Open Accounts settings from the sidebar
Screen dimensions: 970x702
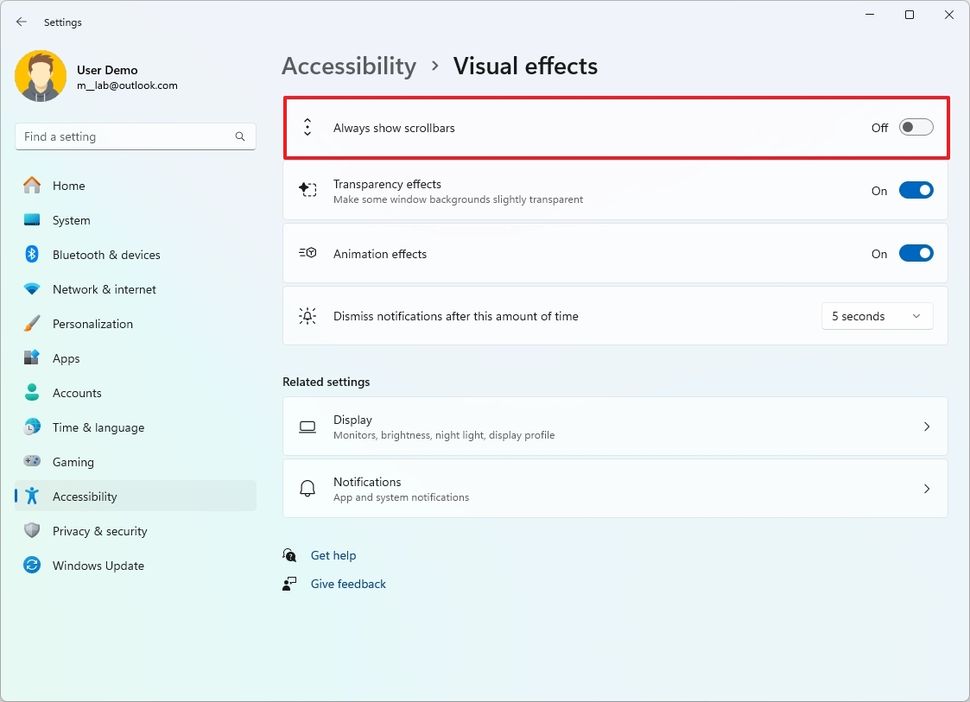click(x=31, y=392)
